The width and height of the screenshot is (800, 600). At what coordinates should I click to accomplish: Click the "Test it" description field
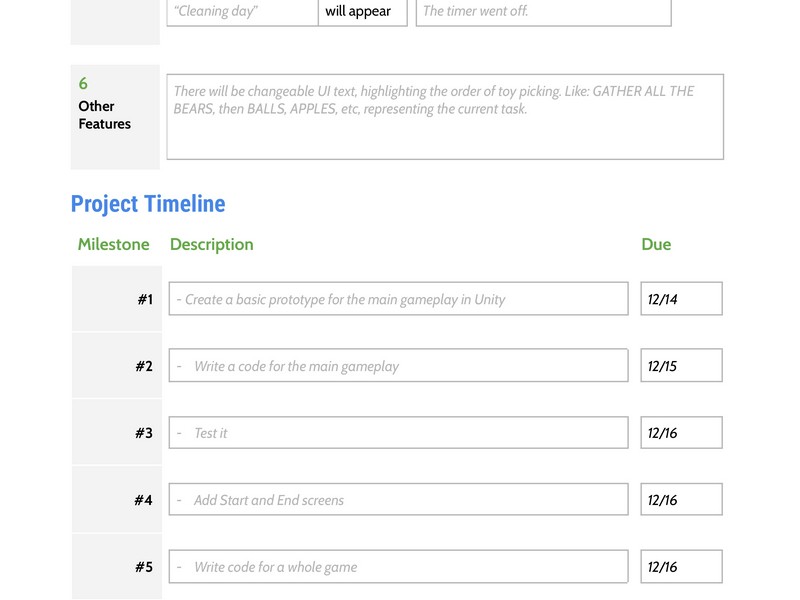pos(398,433)
